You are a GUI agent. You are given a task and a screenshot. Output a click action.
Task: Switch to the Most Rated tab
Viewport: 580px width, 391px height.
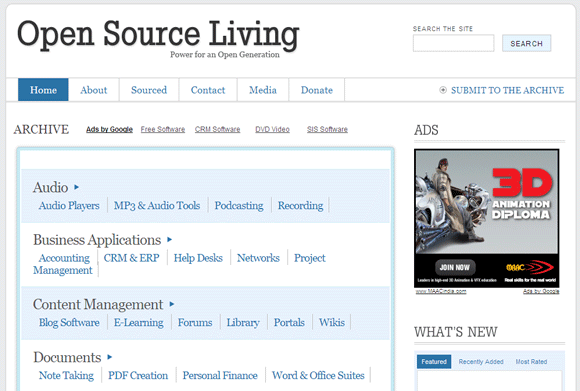(x=531, y=361)
